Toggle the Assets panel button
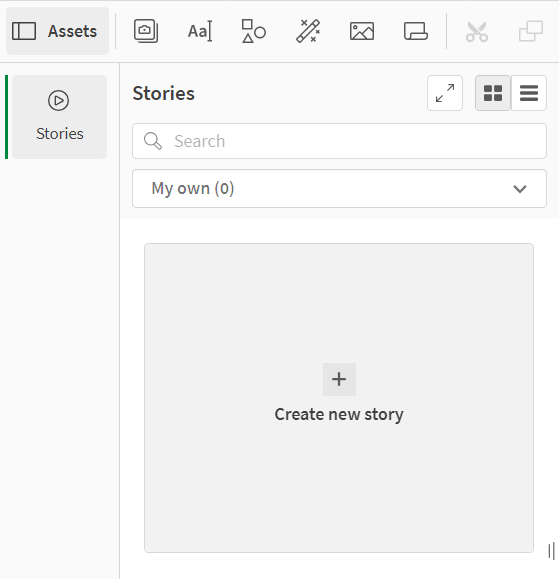 [57, 31]
